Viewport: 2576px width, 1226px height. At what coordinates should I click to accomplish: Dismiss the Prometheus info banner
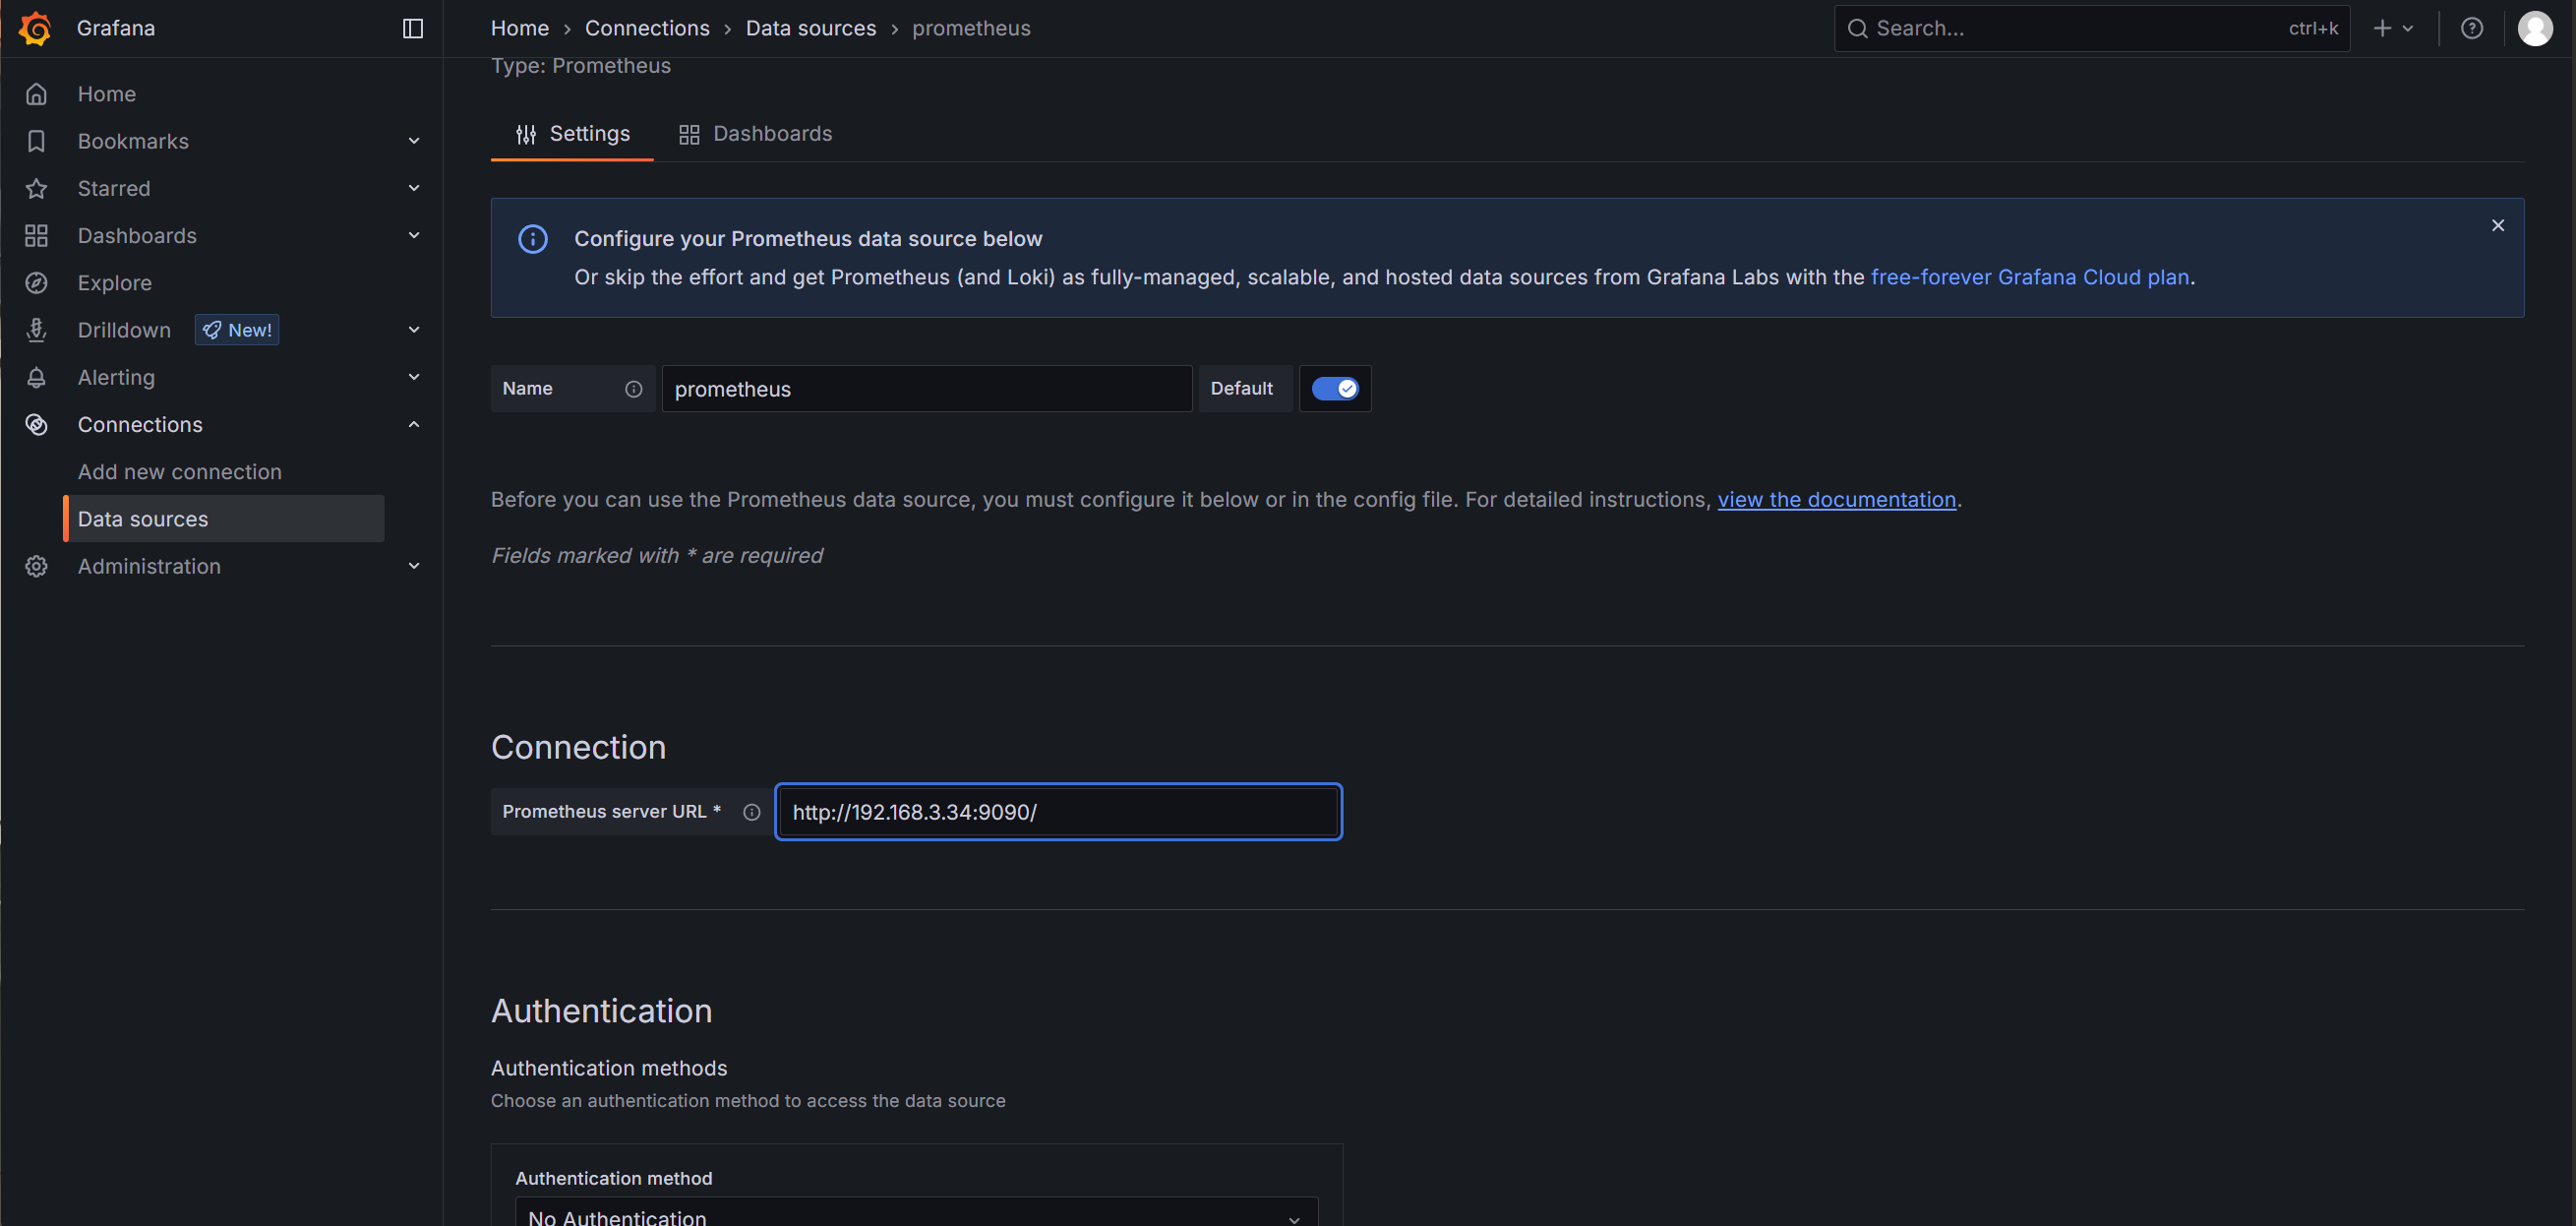pos(2497,225)
